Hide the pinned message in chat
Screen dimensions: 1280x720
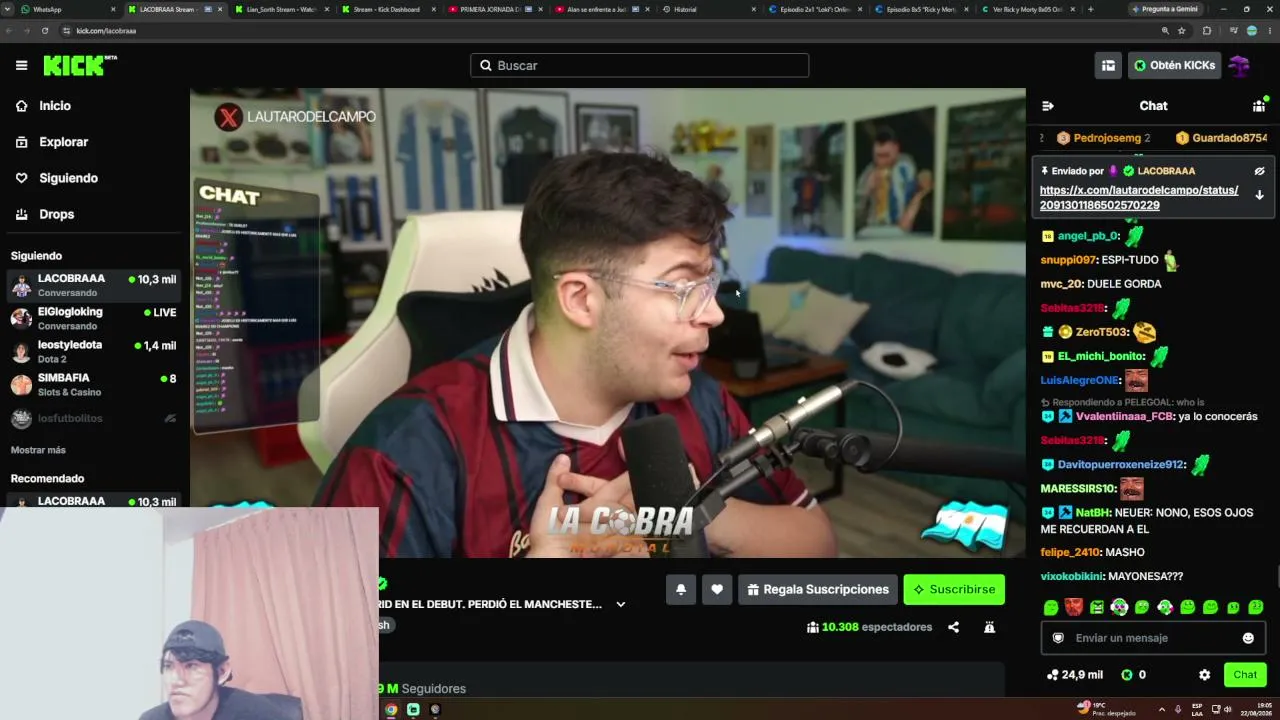coord(1259,171)
